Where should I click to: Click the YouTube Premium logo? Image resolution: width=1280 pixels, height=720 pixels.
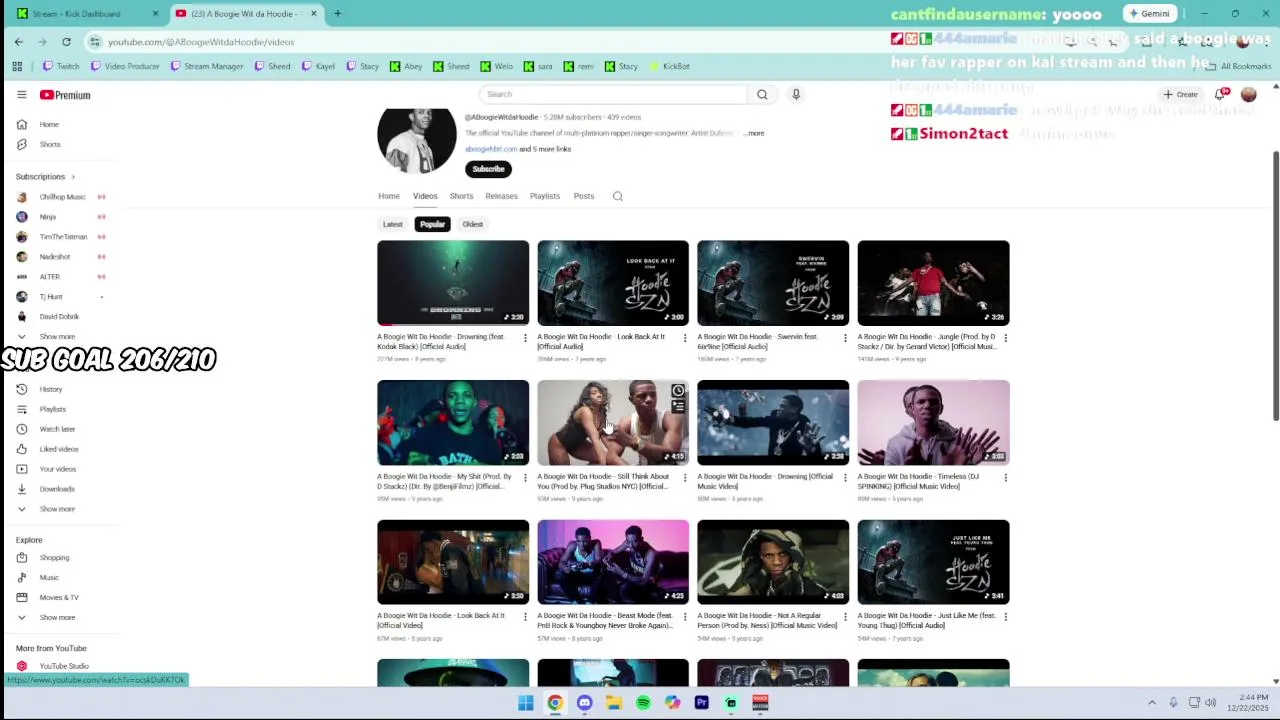click(x=65, y=95)
